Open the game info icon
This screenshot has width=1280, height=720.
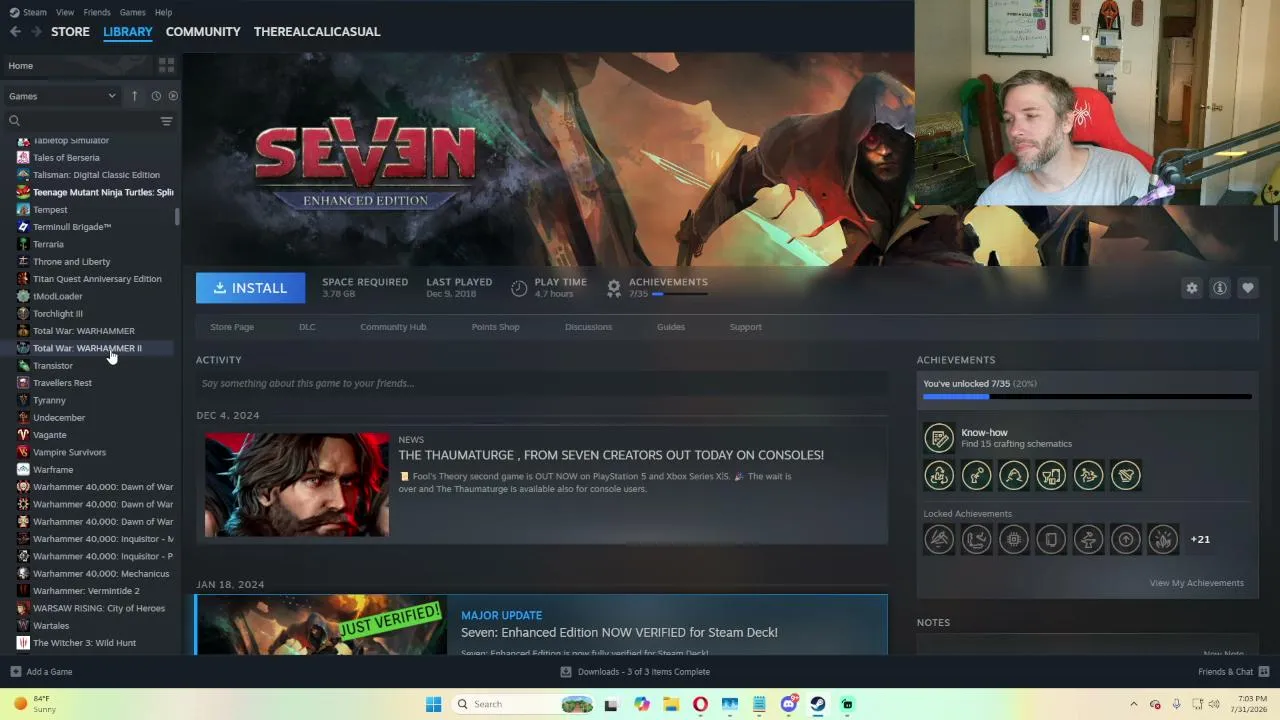click(1220, 288)
